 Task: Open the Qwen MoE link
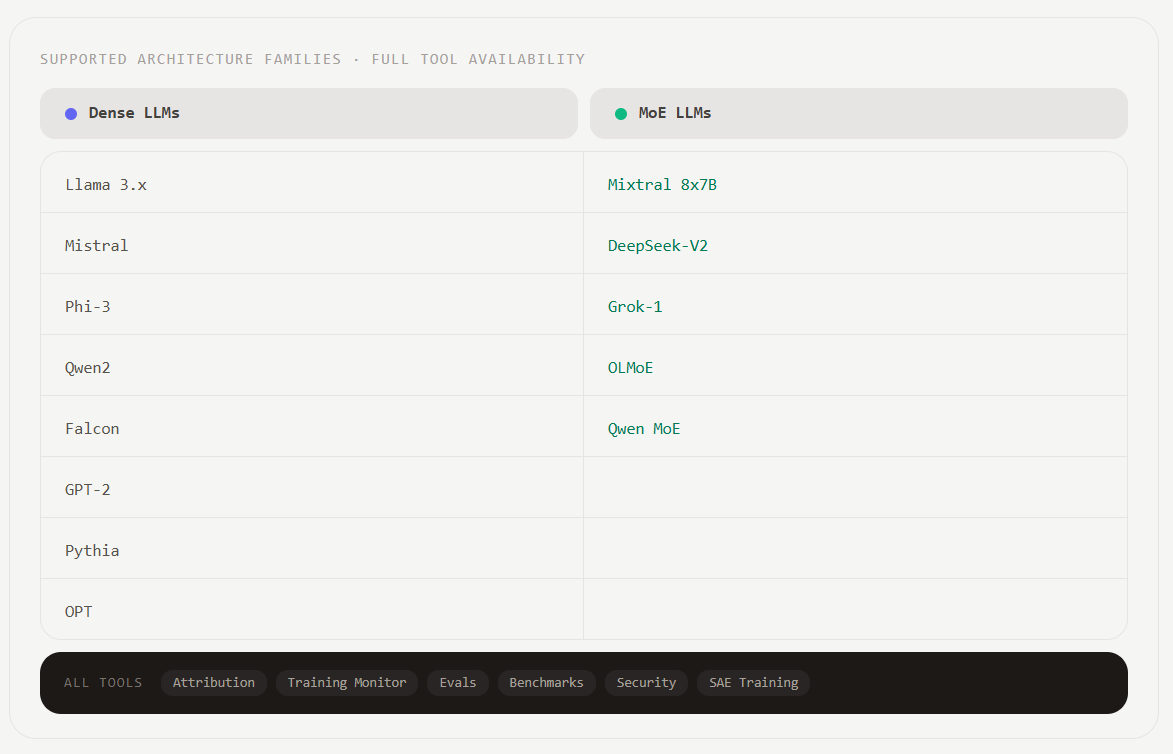click(x=643, y=429)
